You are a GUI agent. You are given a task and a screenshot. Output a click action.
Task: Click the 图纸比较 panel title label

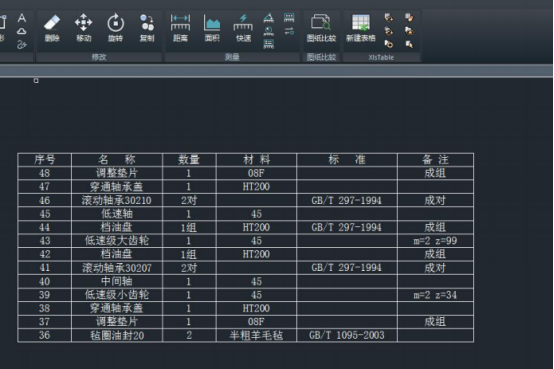321,57
